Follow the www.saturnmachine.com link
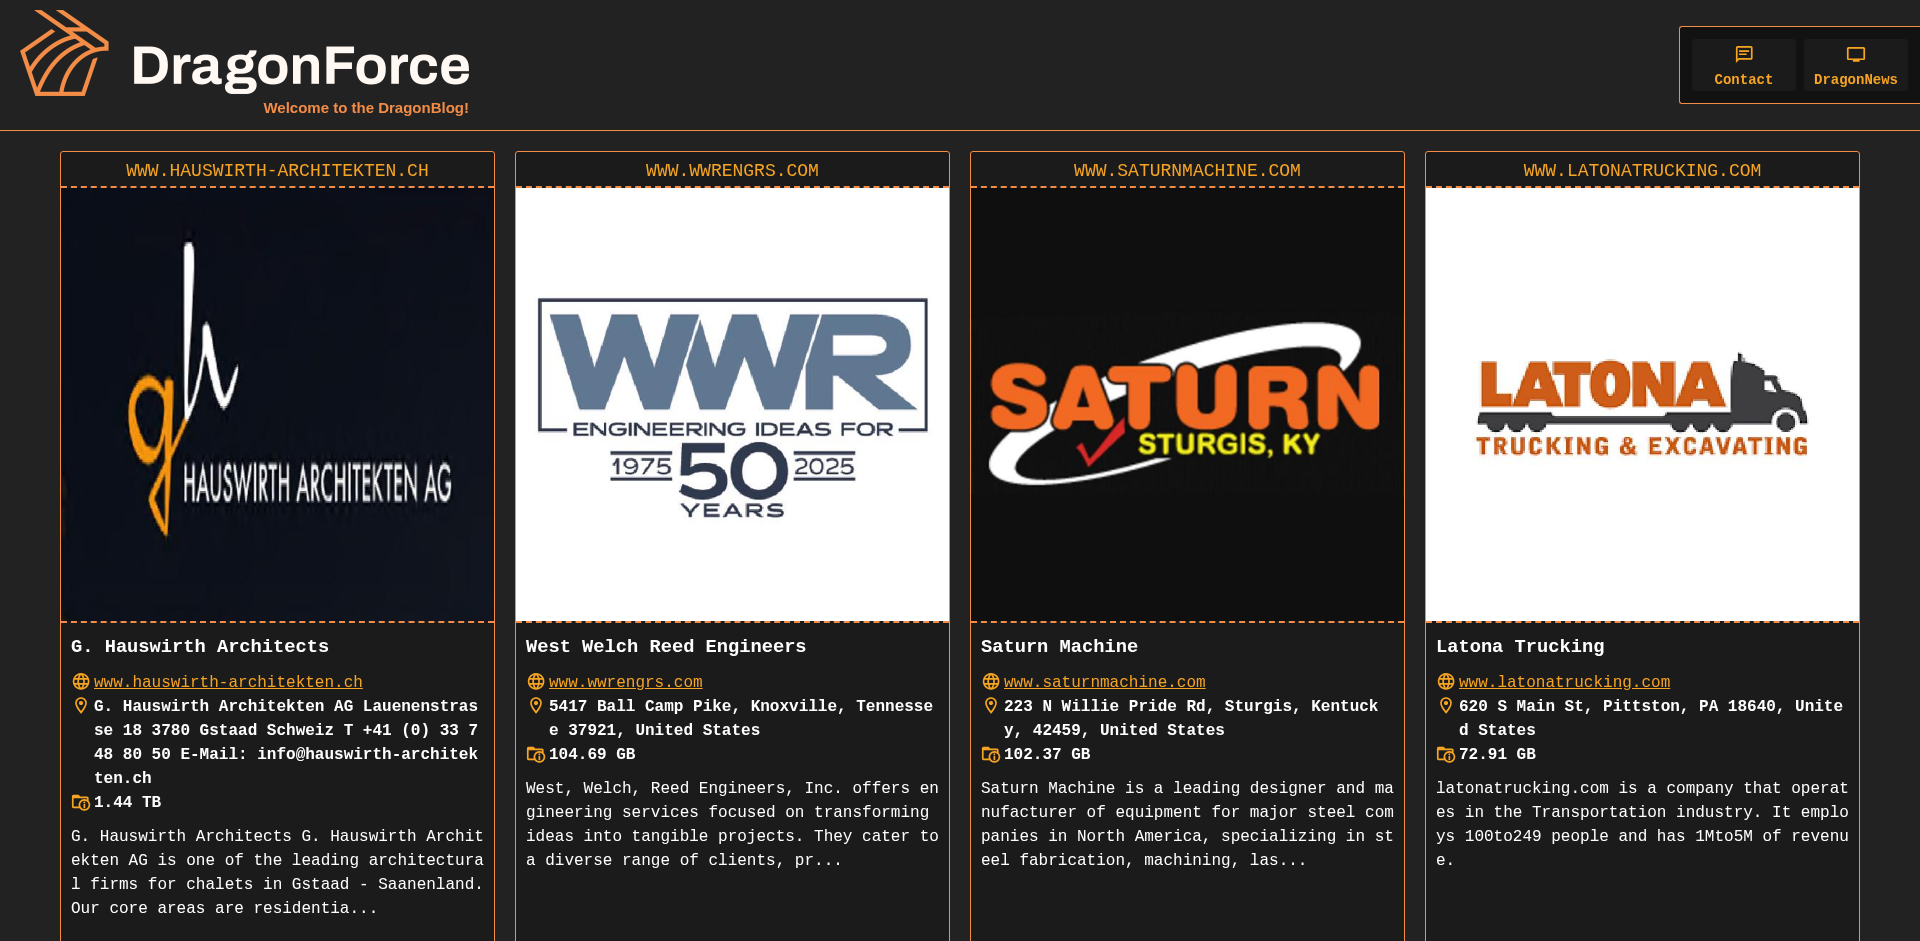The width and height of the screenshot is (1920, 941). tap(1104, 682)
